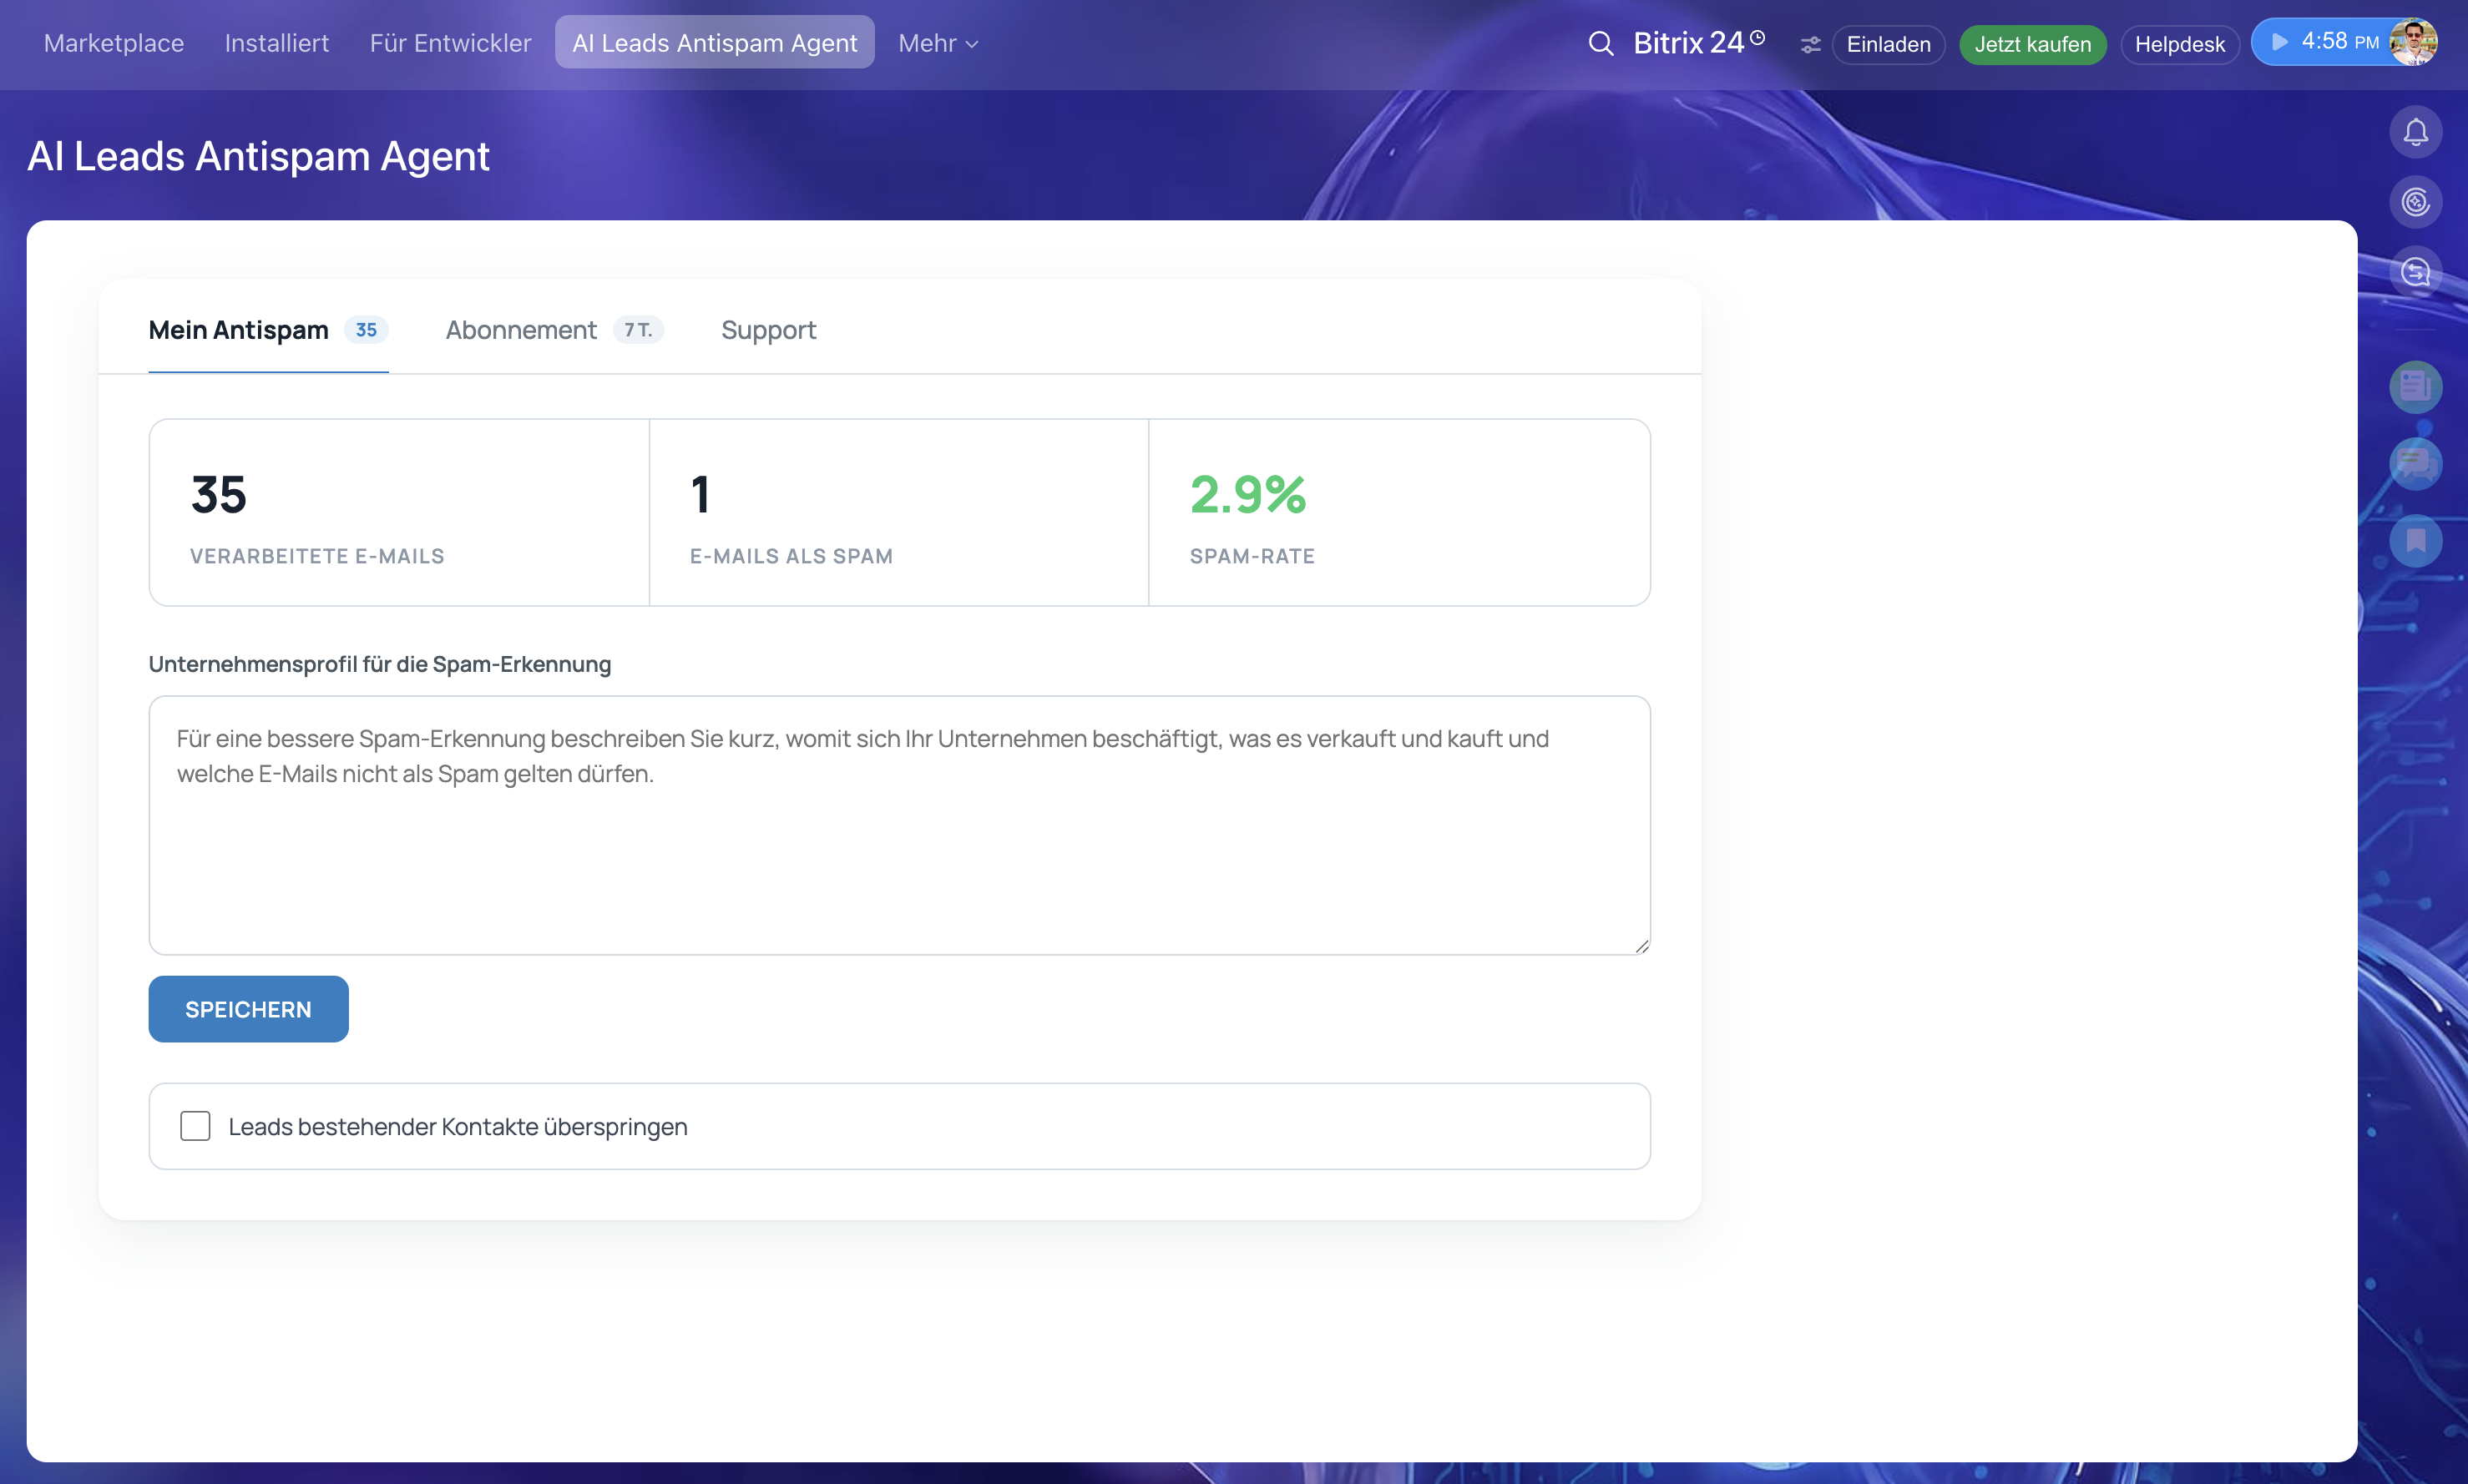Focus the Unternehmensprofil text area
2468x1484 pixels.
point(899,825)
